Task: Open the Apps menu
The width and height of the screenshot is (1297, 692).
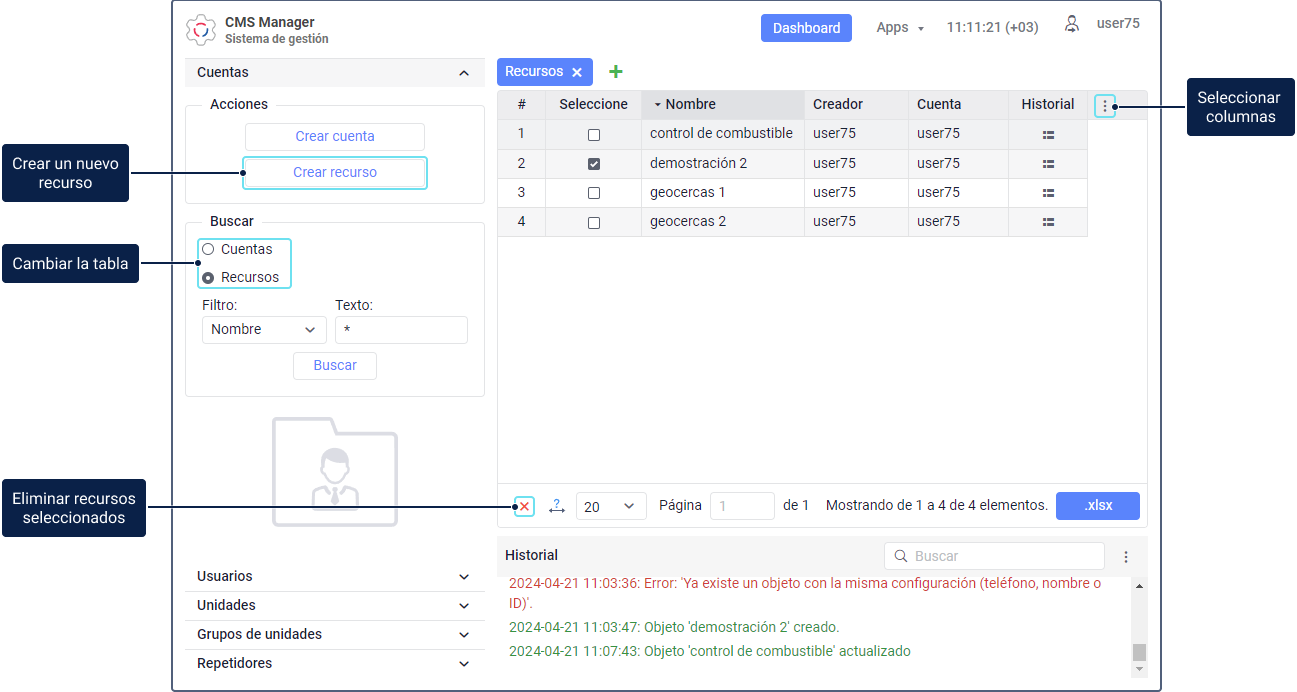Action: tap(899, 28)
